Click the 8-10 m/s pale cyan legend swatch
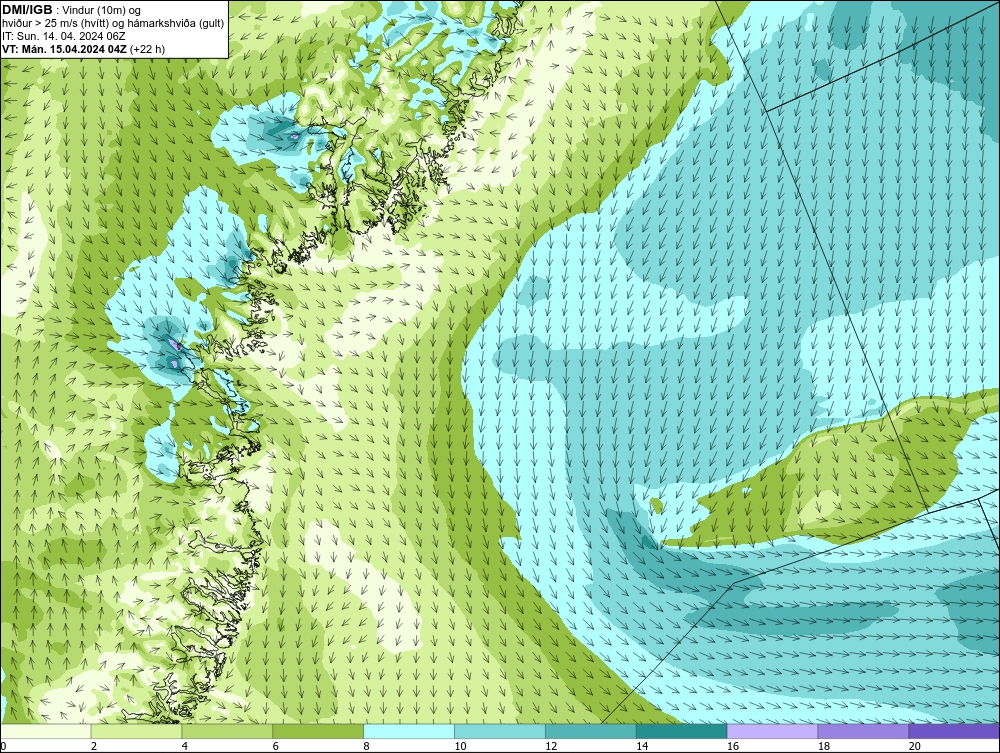The height and width of the screenshot is (753, 1000). tap(409, 731)
